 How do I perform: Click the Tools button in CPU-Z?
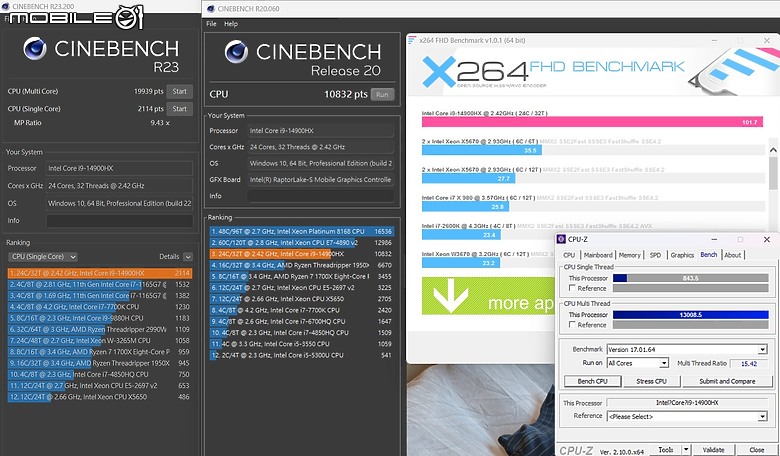tap(666, 450)
